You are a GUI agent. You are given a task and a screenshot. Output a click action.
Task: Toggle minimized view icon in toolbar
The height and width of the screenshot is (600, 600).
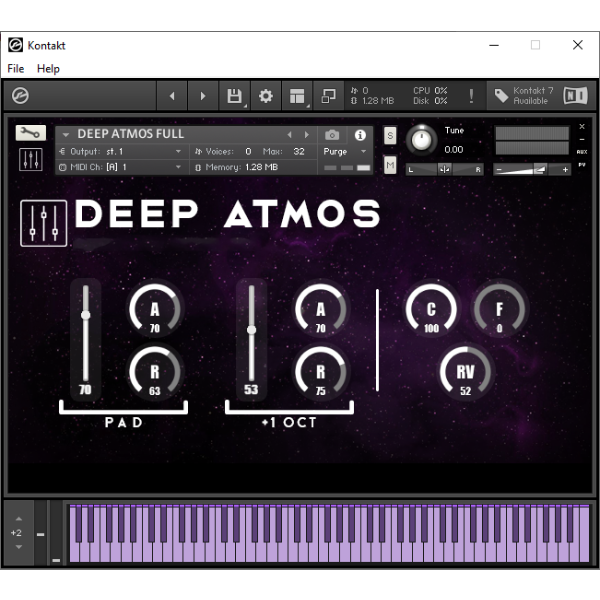(328, 96)
